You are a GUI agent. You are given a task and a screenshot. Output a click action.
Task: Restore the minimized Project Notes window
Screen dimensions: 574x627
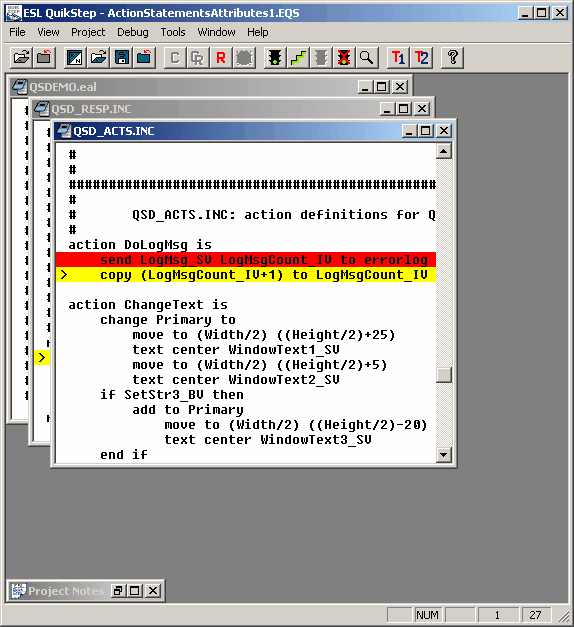tap(118, 591)
